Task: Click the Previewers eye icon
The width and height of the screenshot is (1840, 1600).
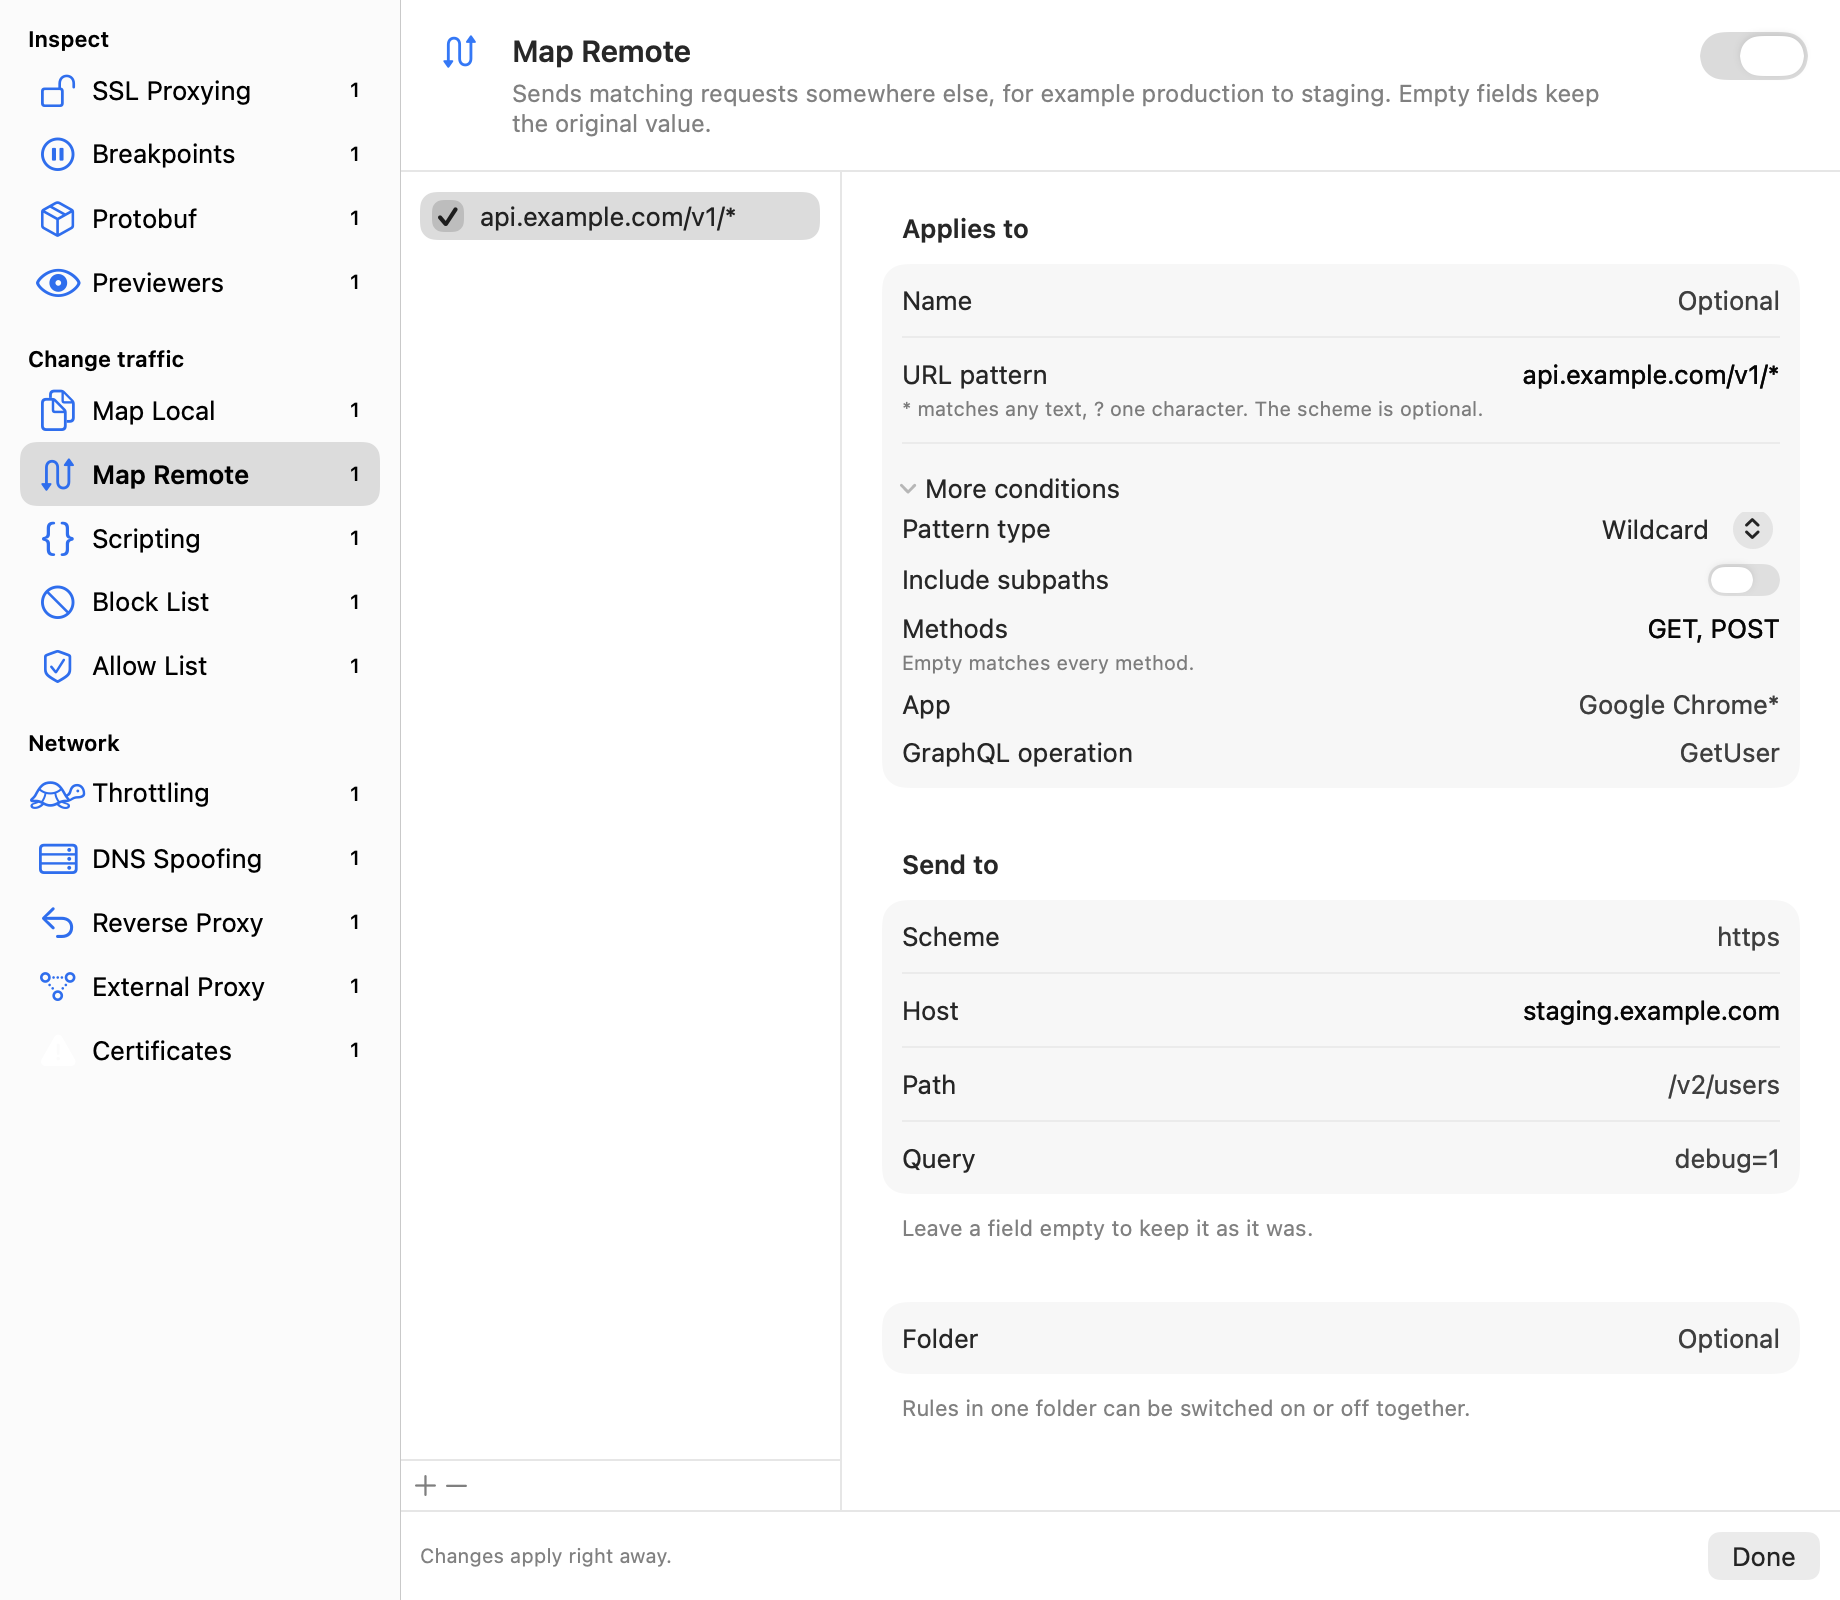Action: 58,283
